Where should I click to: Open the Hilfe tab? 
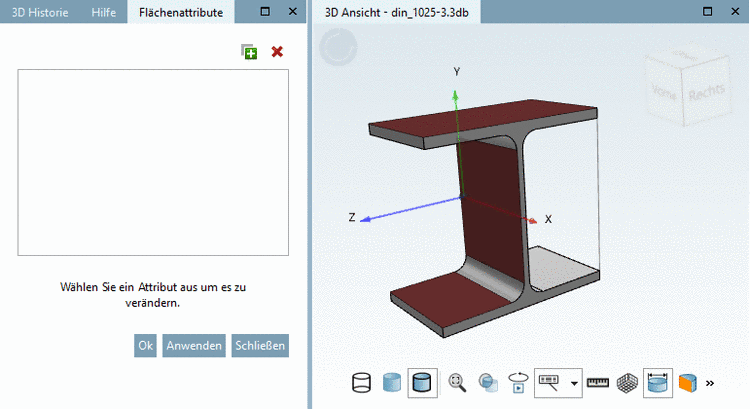click(x=104, y=12)
